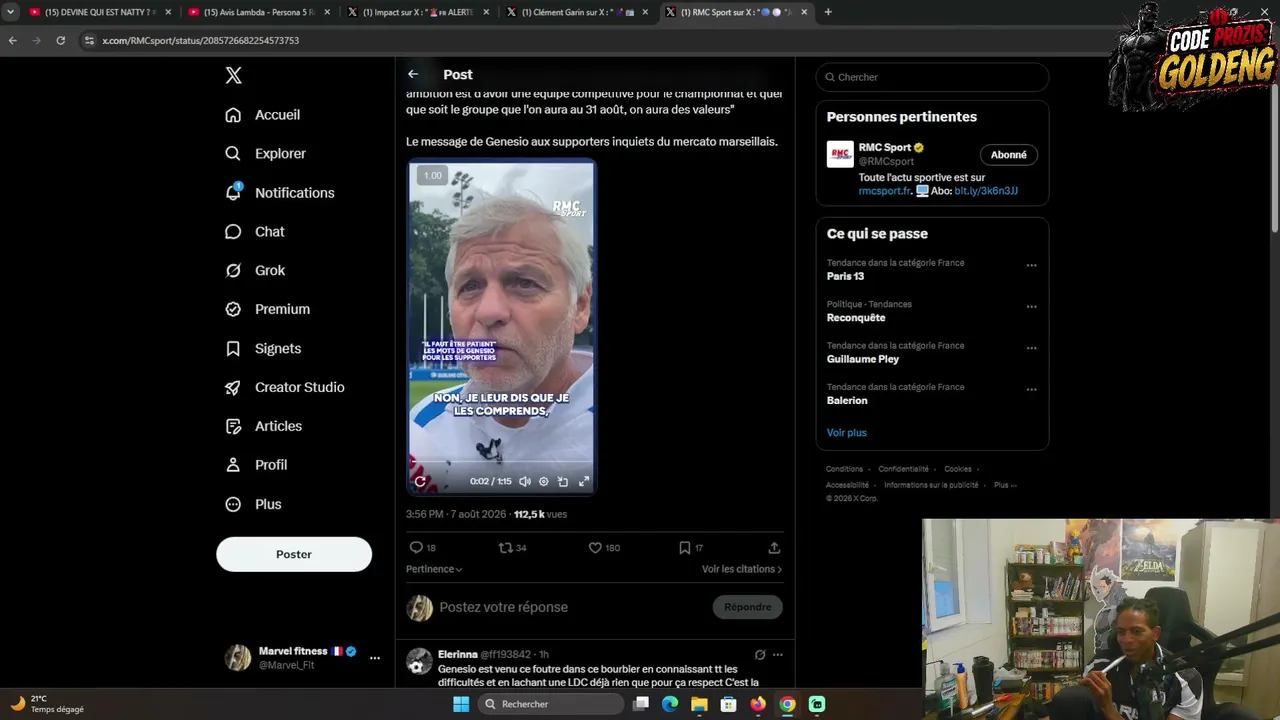Image resolution: width=1280 pixels, height=720 pixels.
Task: Open the blt.ly/3k6n3JJ link
Action: tap(986, 191)
